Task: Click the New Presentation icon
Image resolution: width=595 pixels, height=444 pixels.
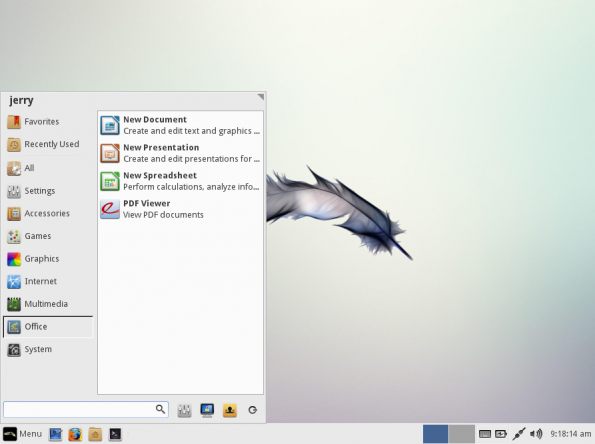Action: (110, 153)
